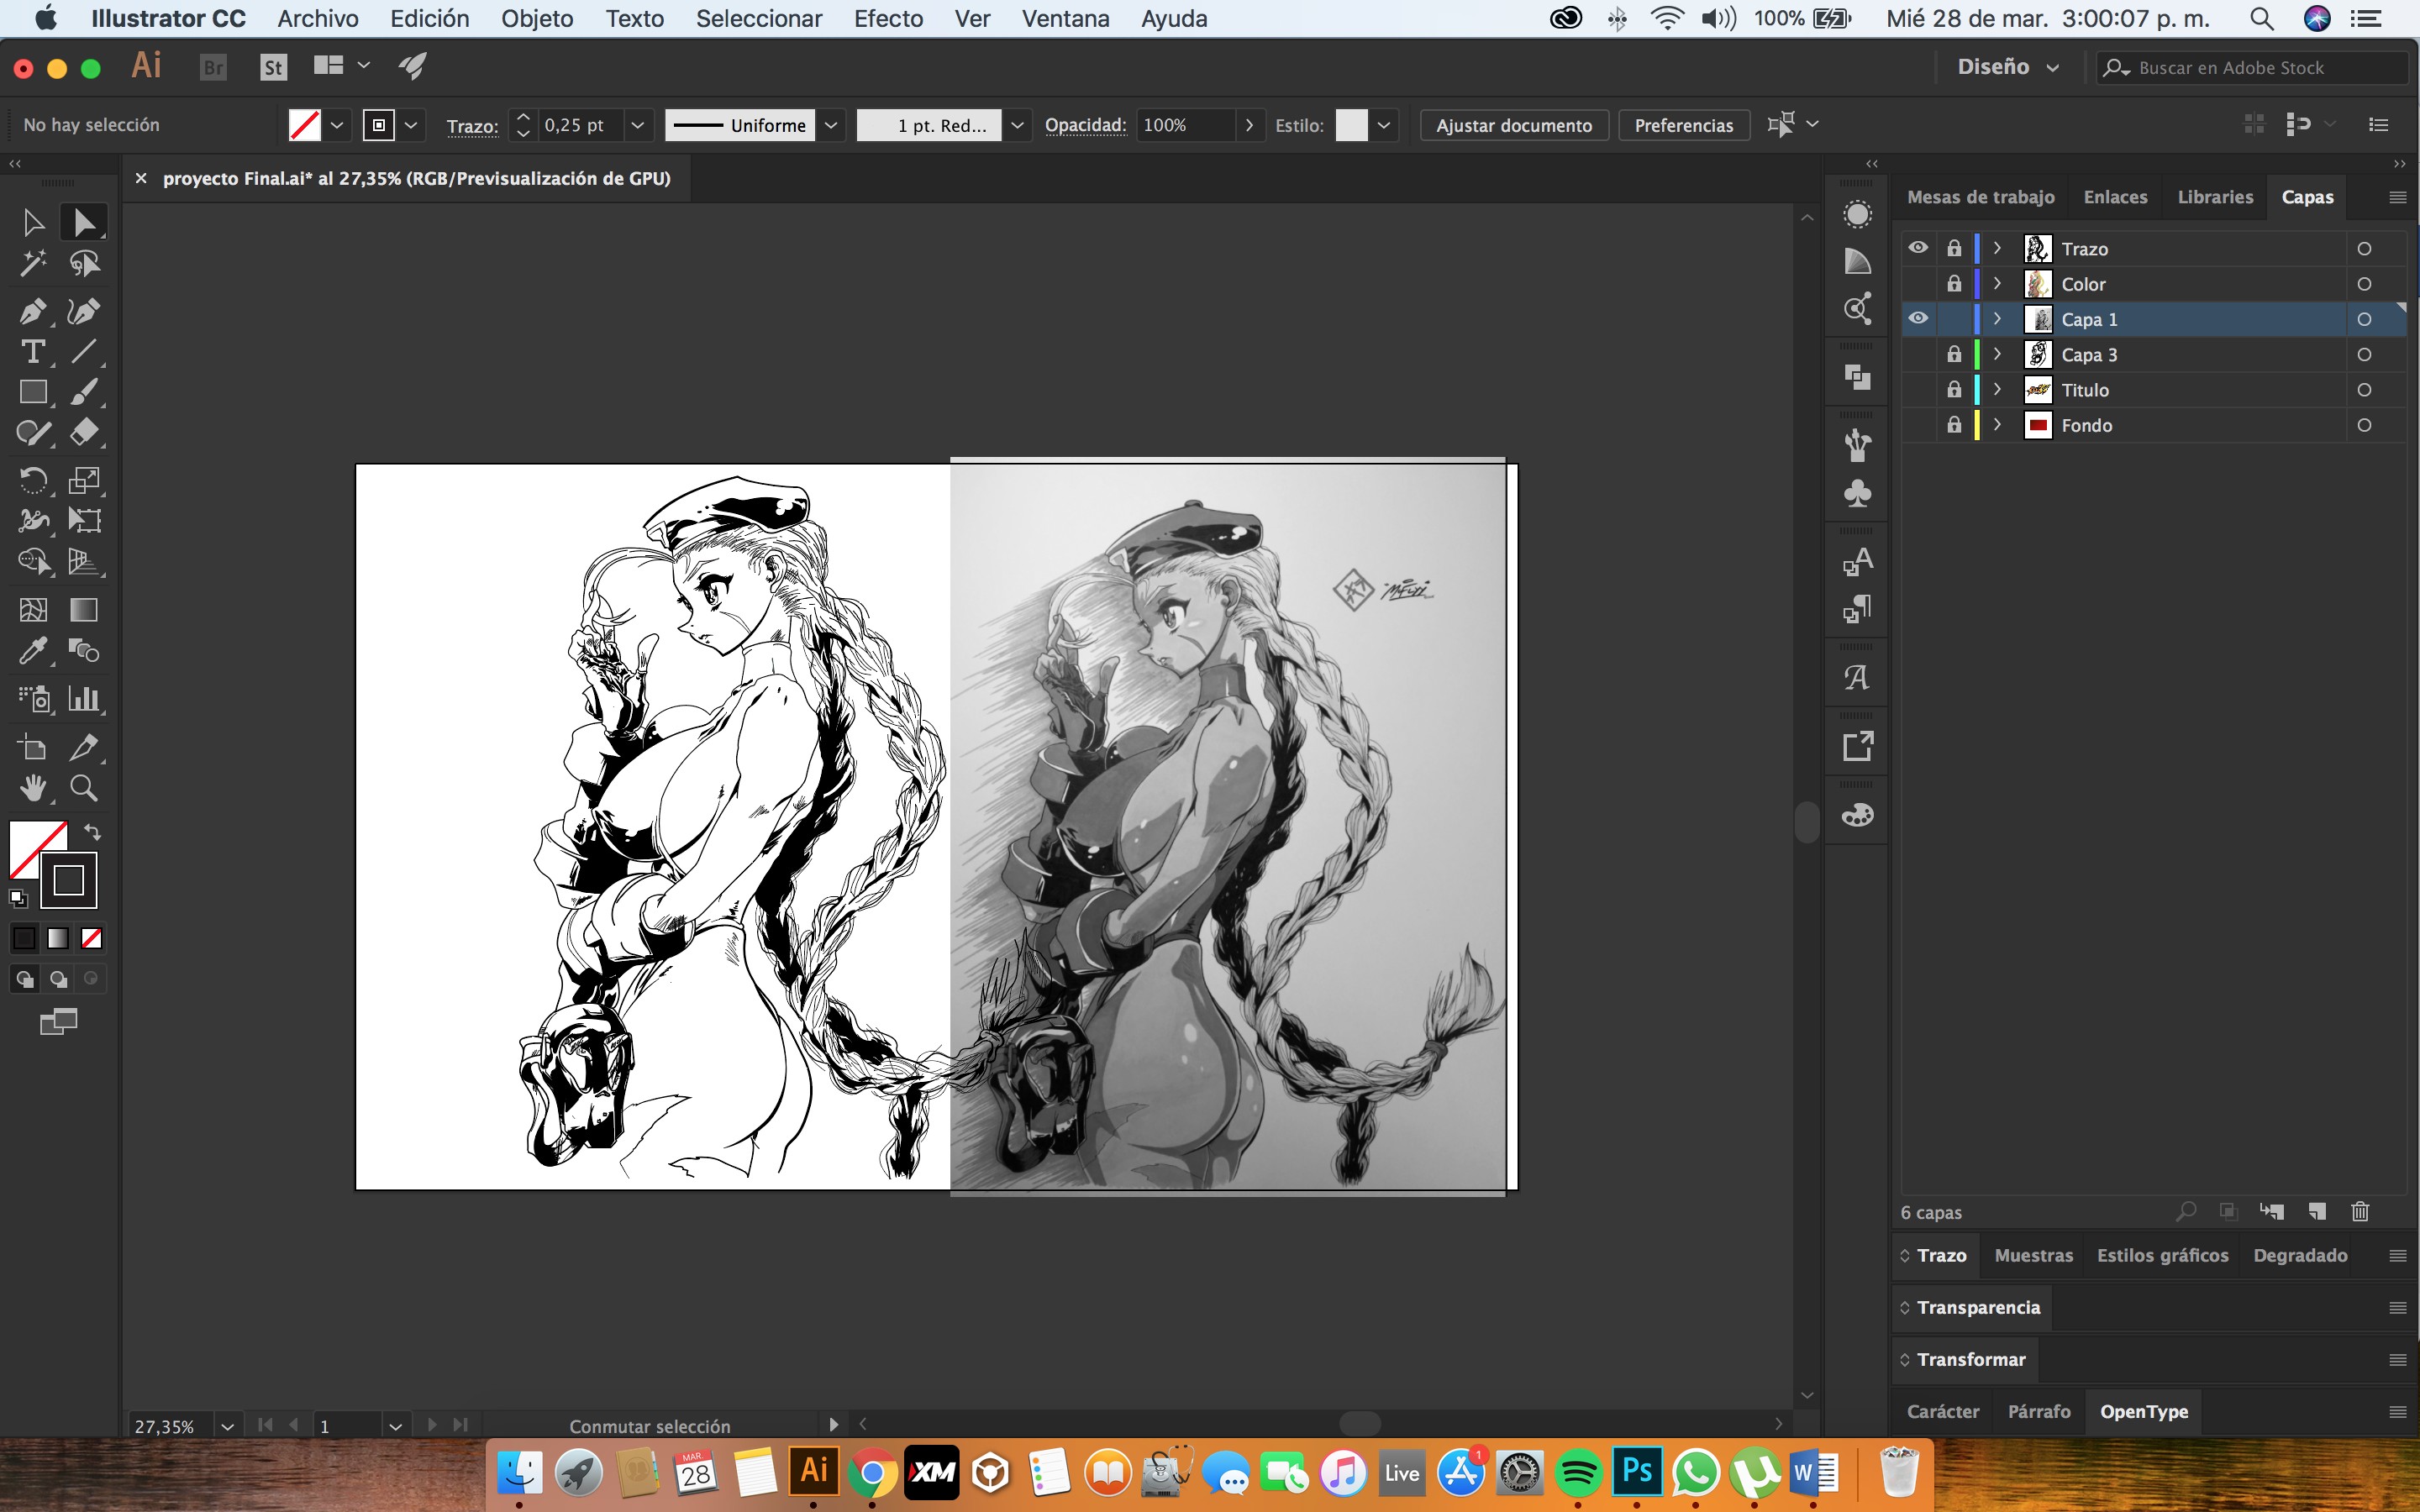Select the Line Segment tool

click(84, 351)
